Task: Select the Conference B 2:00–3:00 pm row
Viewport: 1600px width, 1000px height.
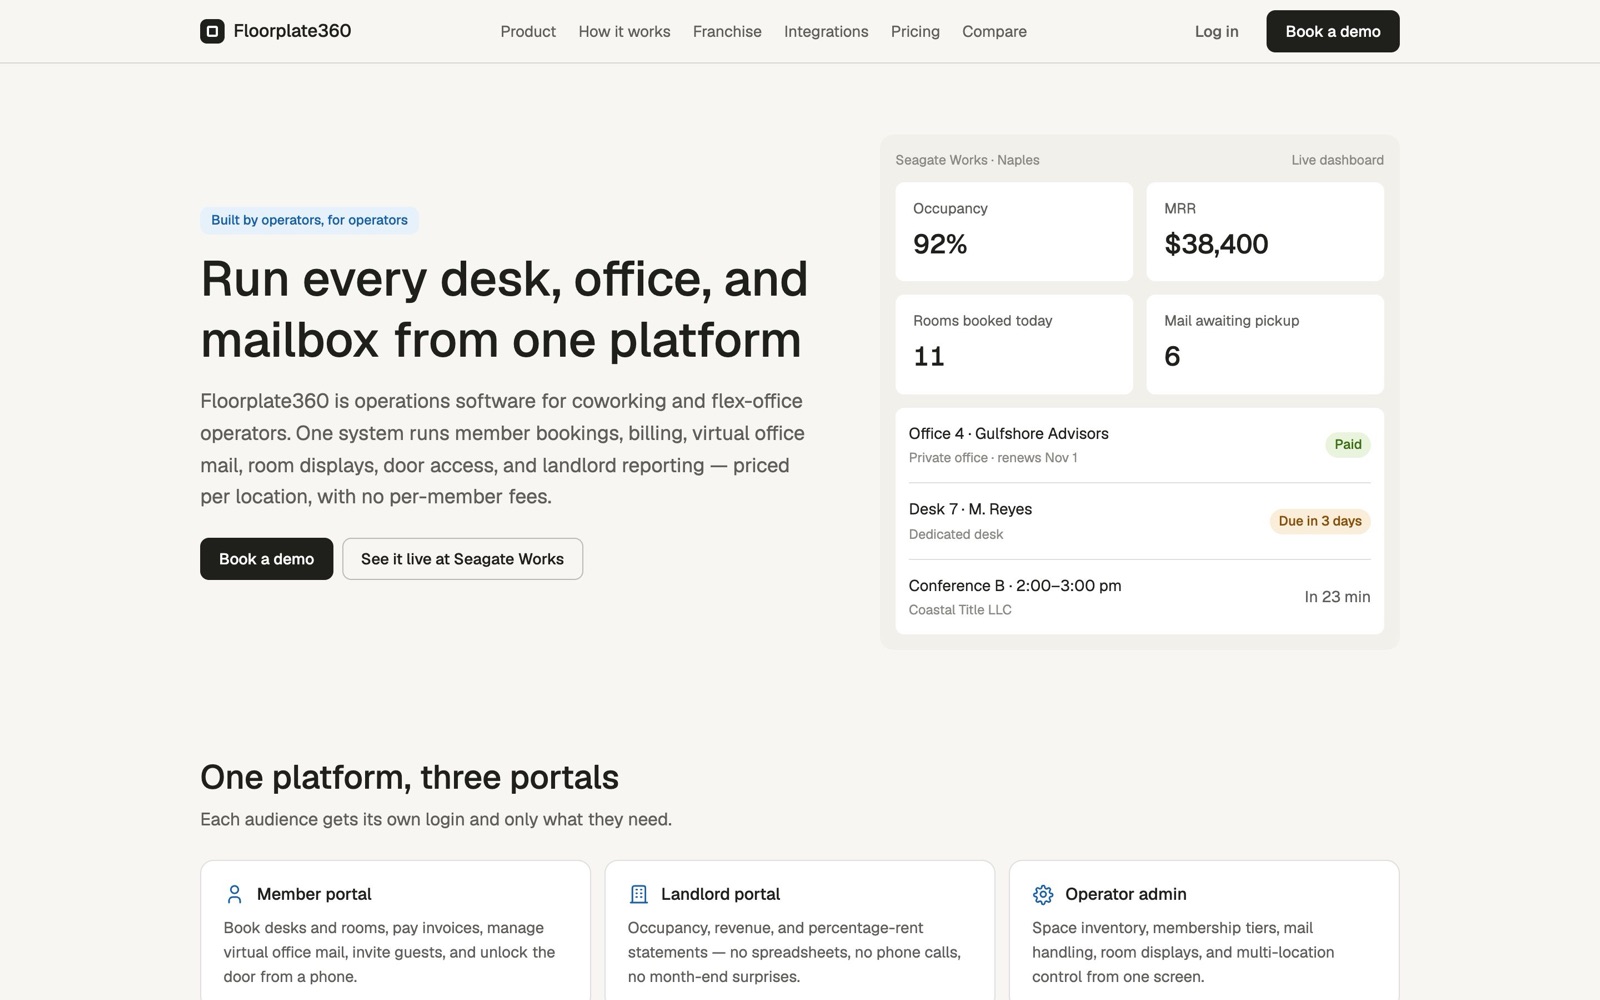Action: tap(1139, 597)
